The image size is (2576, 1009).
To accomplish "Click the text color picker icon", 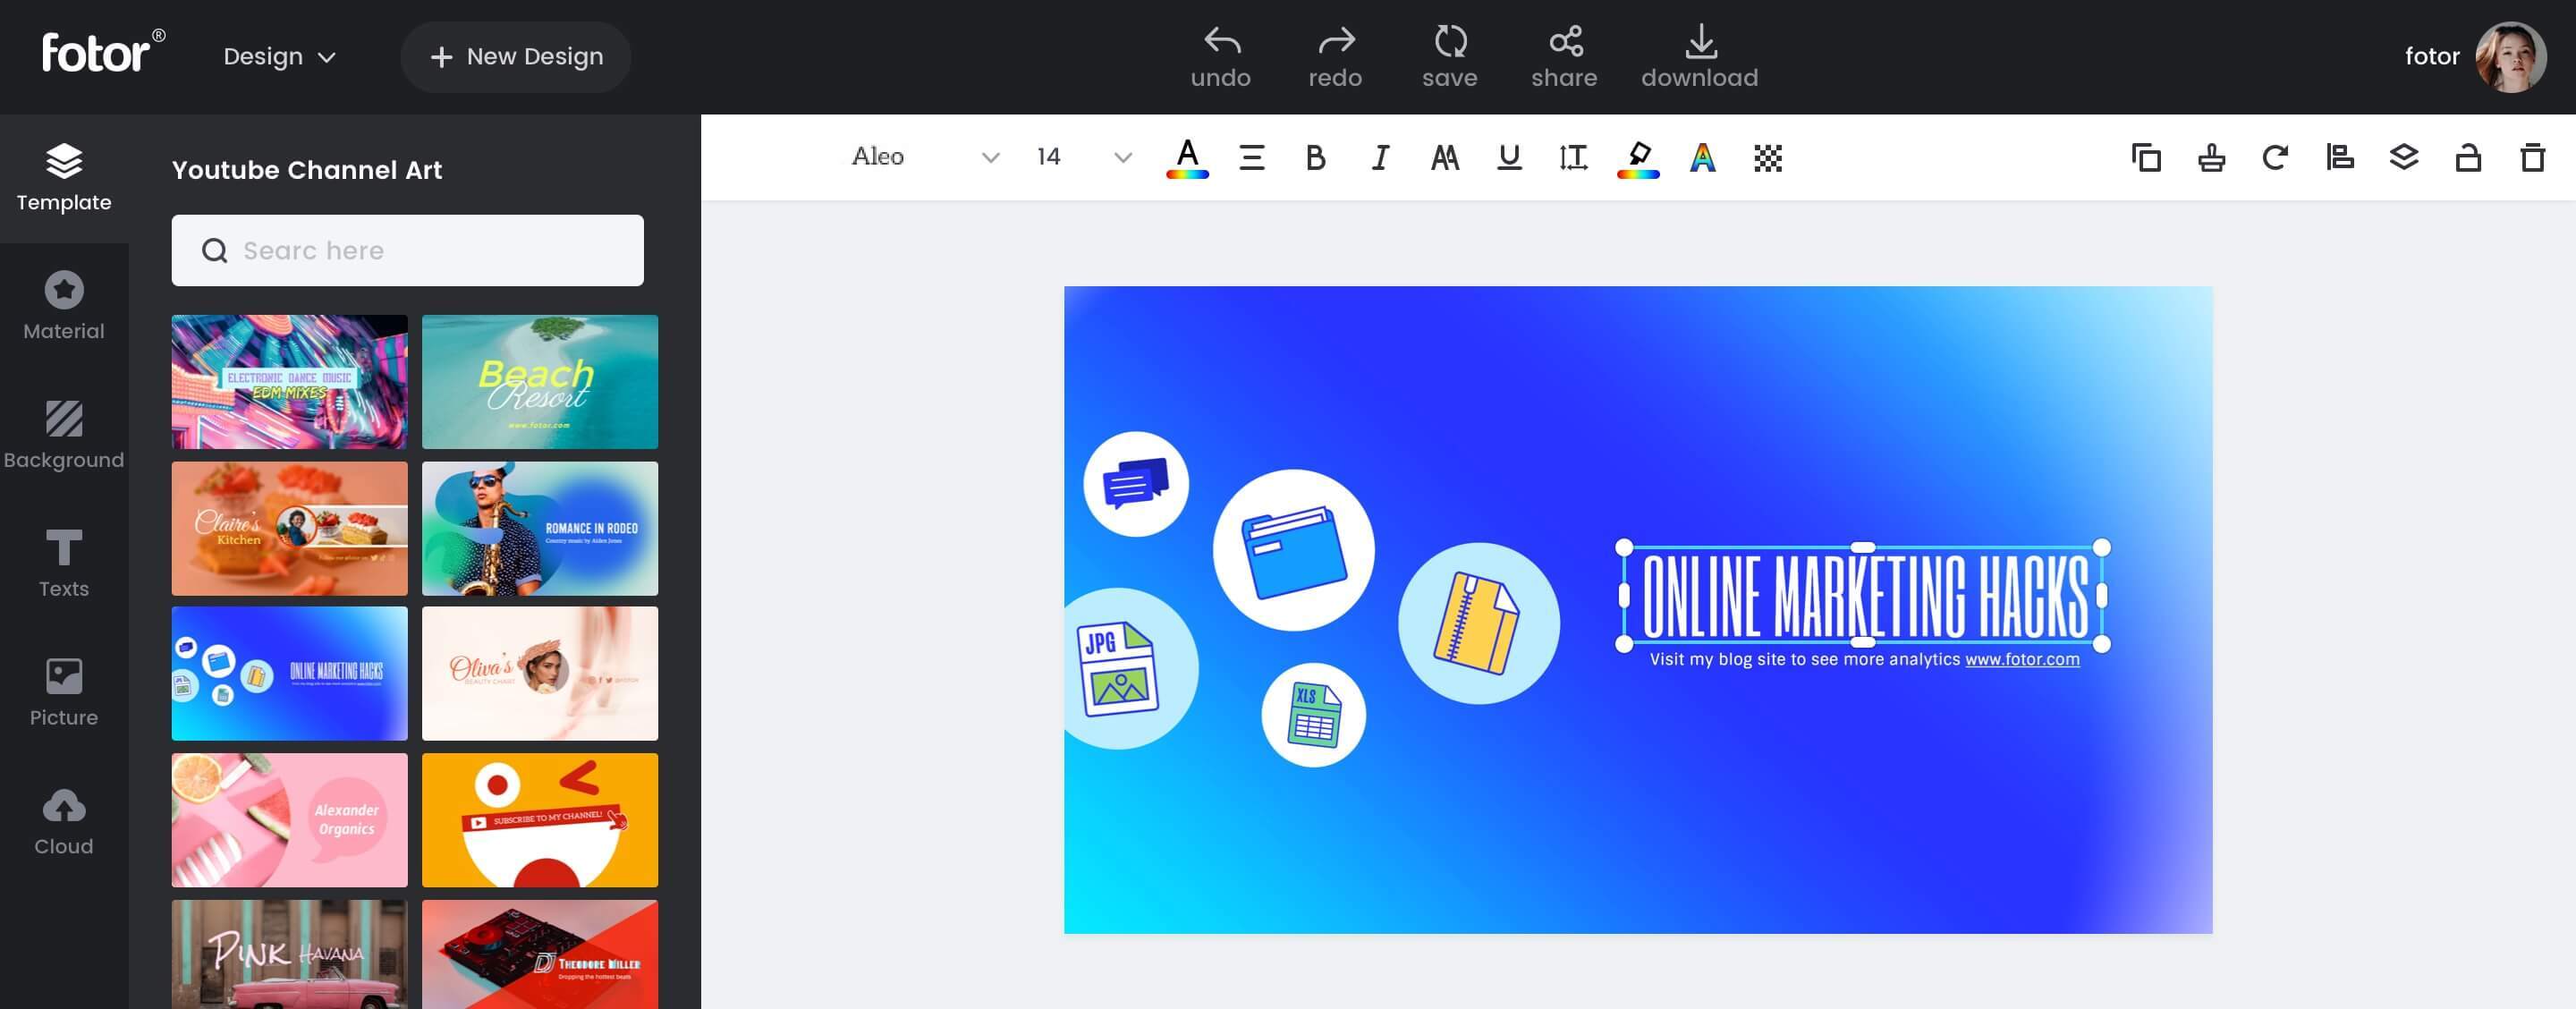I will [x=1188, y=157].
